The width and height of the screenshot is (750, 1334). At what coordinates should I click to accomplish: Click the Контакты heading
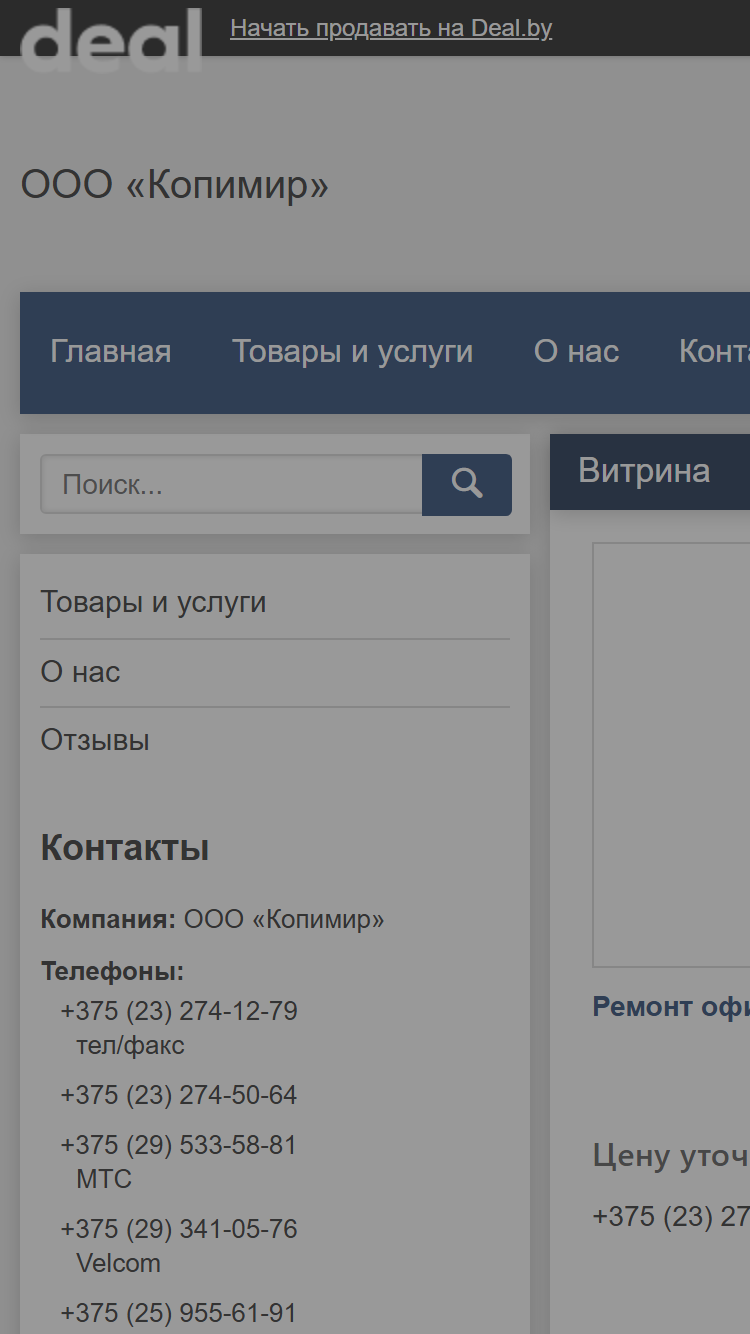pos(125,848)
